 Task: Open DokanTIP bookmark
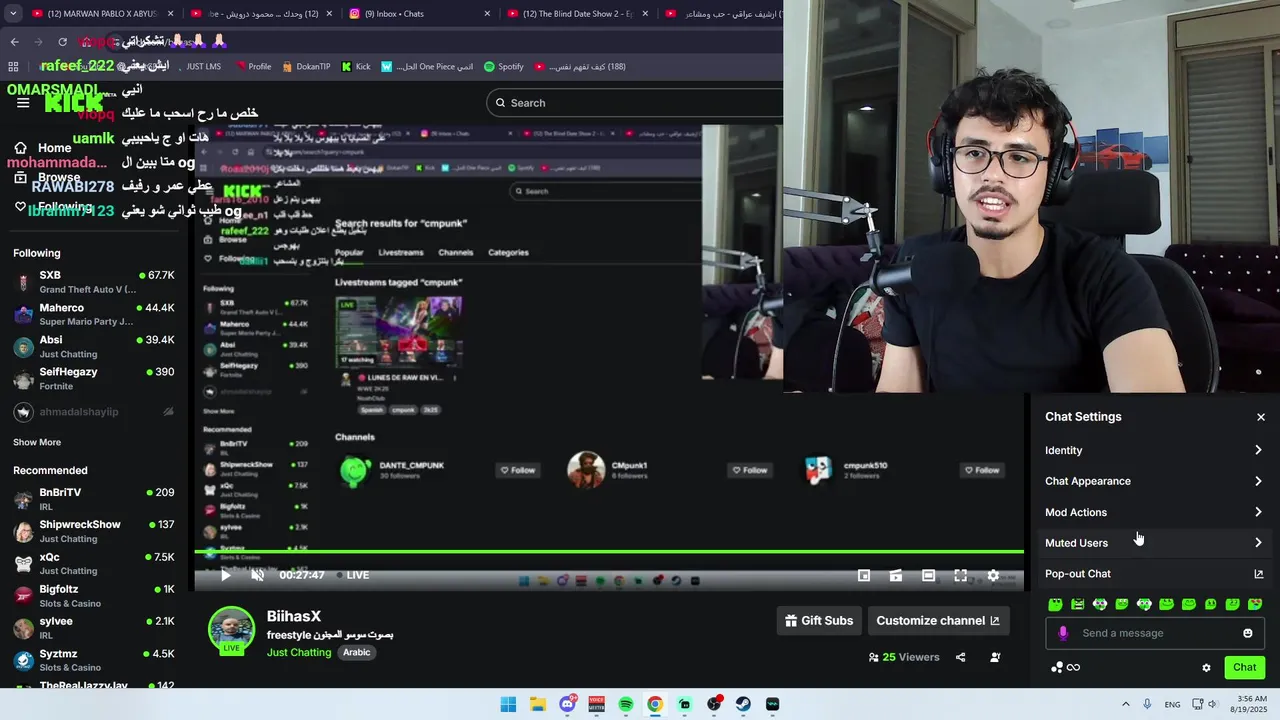(x=306, y=67)
